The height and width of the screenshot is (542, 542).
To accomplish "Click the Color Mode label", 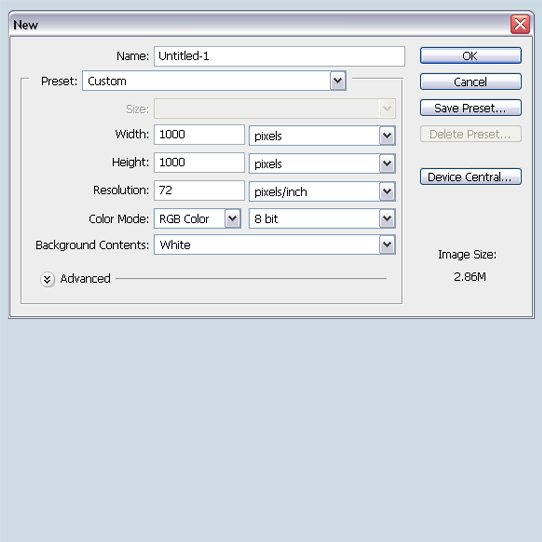I will pos(119,219).
